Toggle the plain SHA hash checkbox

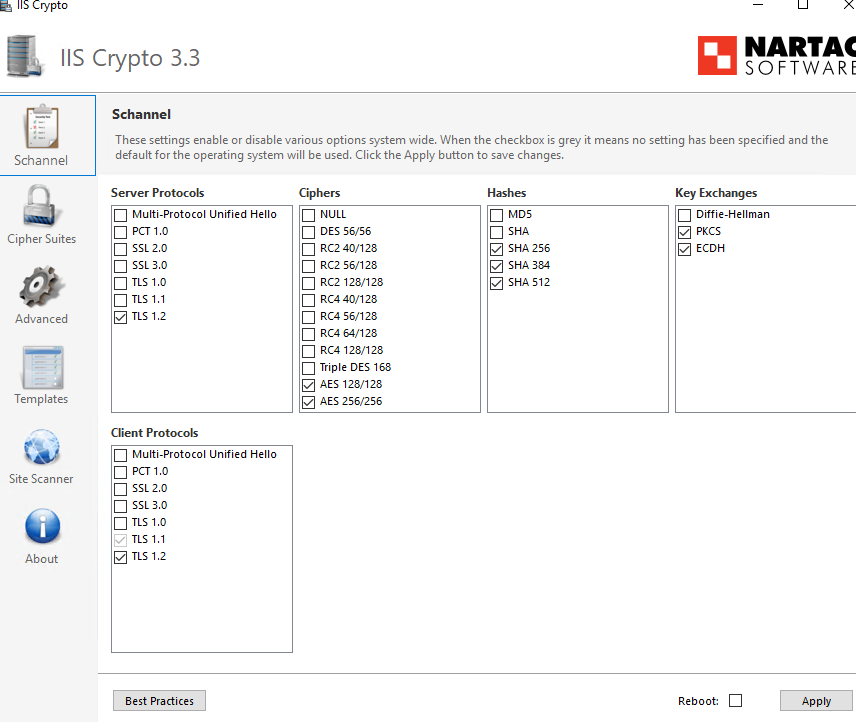[496, 232]
